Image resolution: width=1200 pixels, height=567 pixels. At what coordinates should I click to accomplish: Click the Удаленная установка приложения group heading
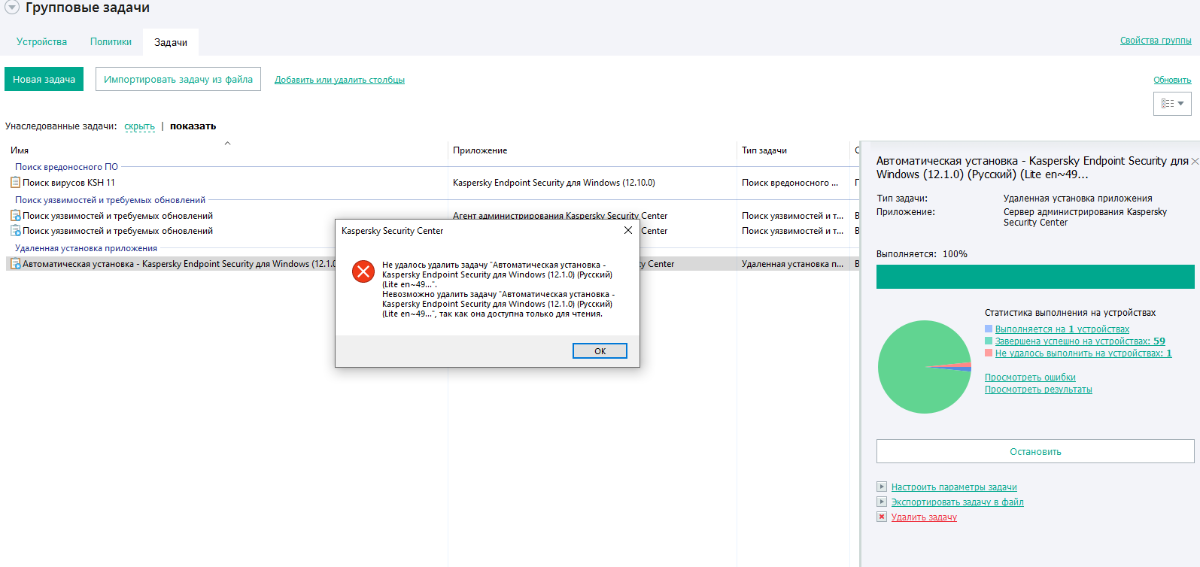point(86,248)
